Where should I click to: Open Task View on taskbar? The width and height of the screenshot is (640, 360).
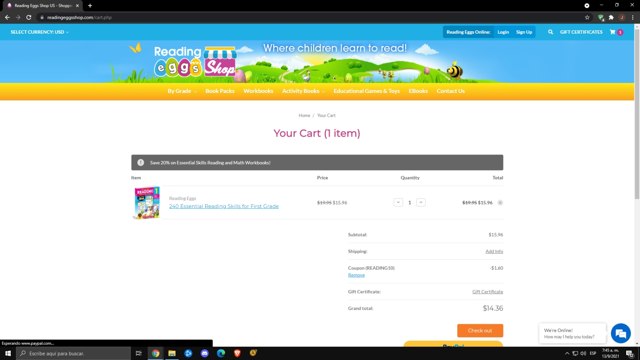pyautogui.click(x=138, y=353)
